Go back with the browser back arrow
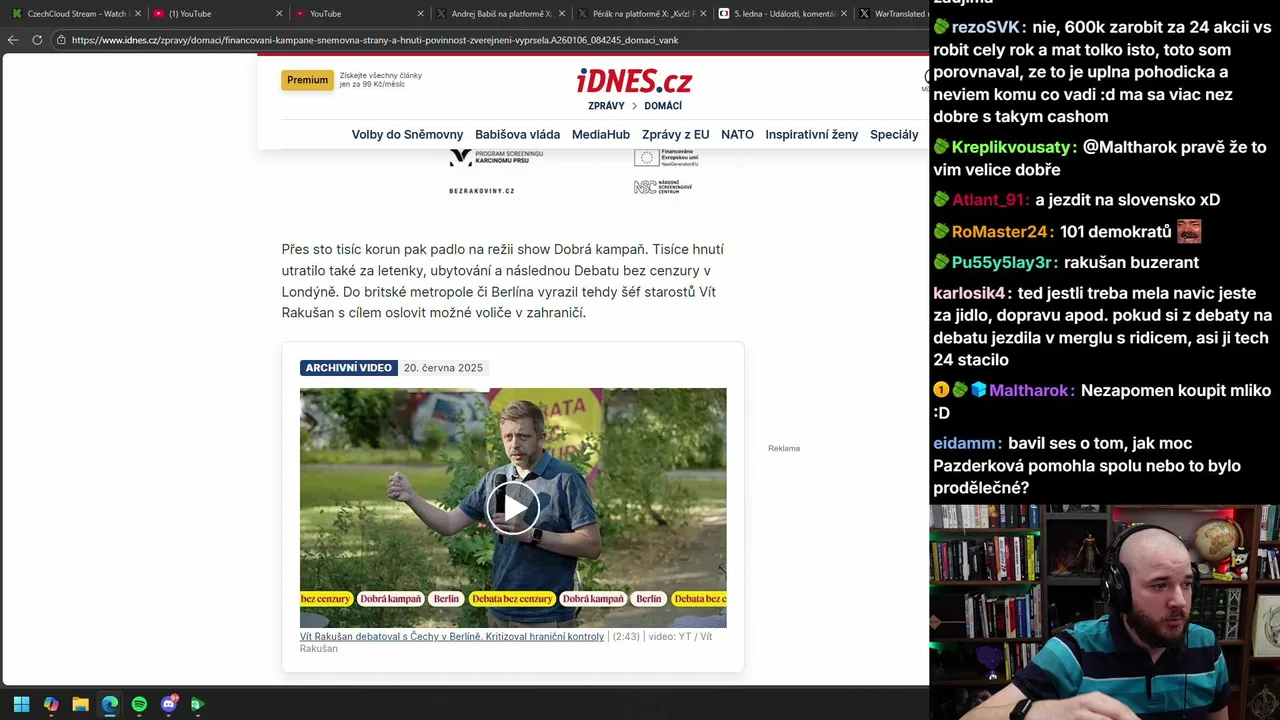The width and height of the screenshot is (1280, 720). coord(13,40)
